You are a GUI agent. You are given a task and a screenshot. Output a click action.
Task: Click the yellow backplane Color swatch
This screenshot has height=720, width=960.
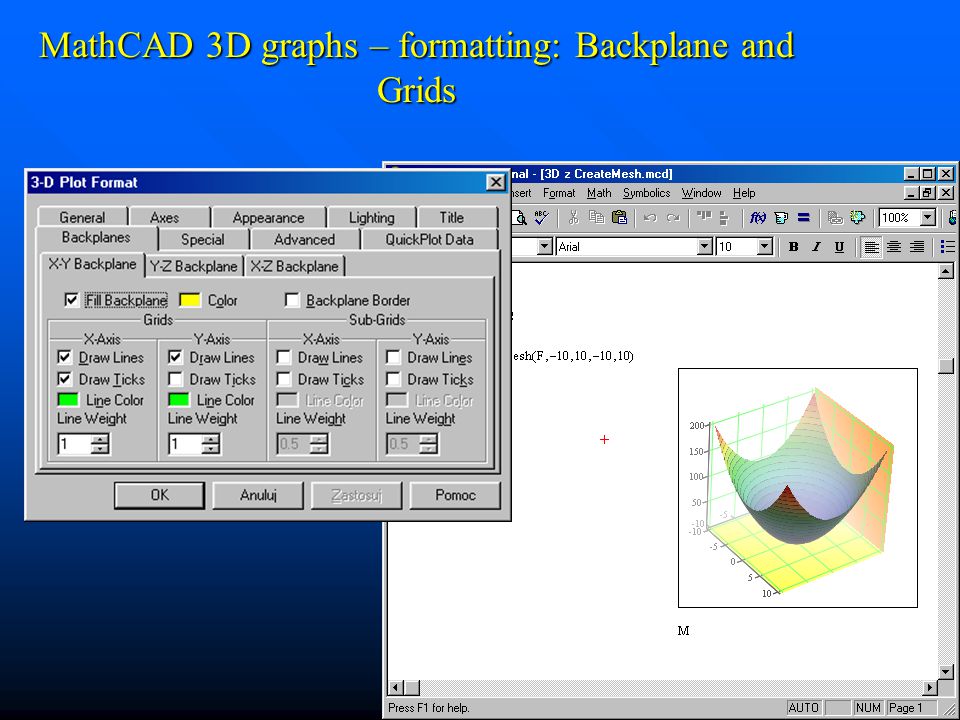point(190,300)
